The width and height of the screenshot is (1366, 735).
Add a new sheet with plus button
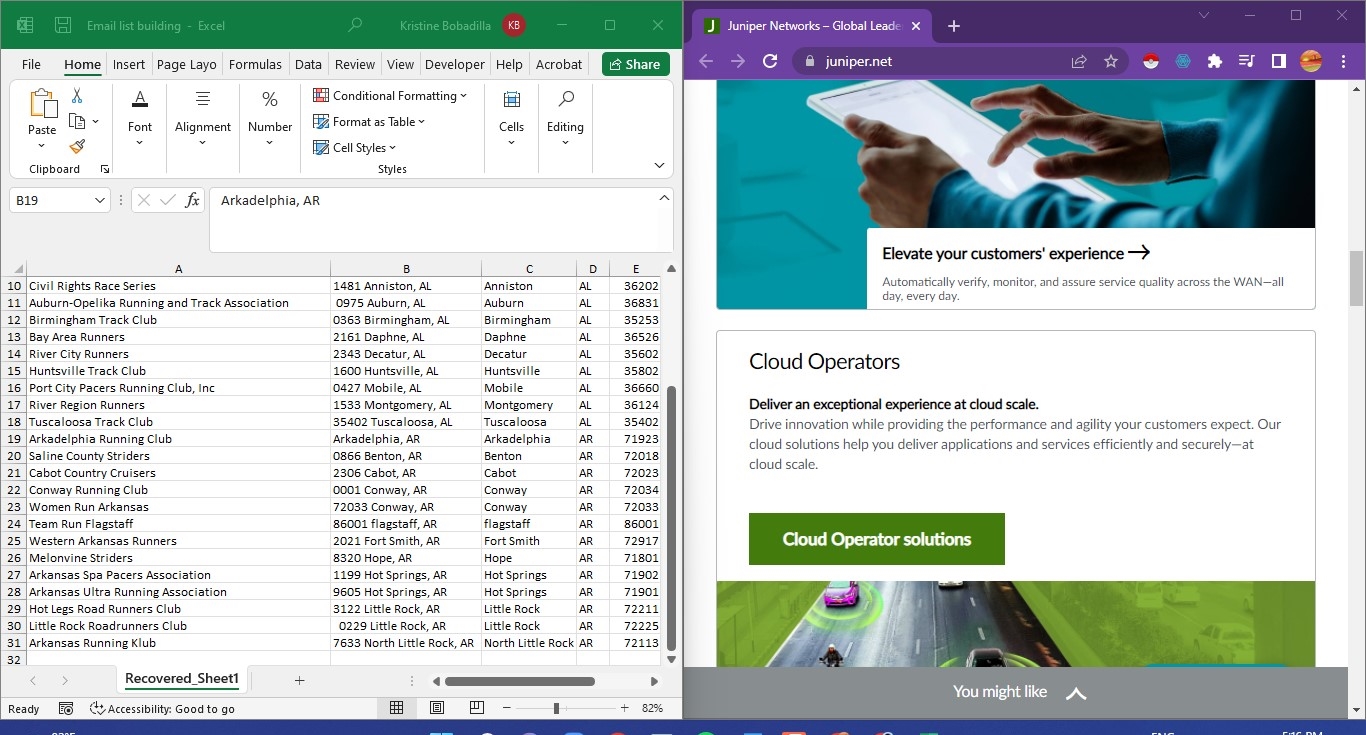point(299,680)
